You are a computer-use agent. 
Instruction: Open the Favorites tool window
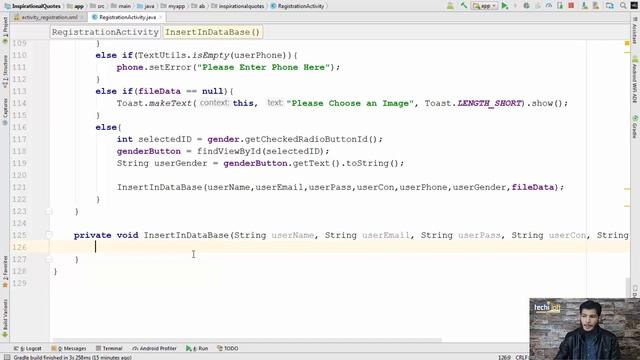(x=5, y=271)
